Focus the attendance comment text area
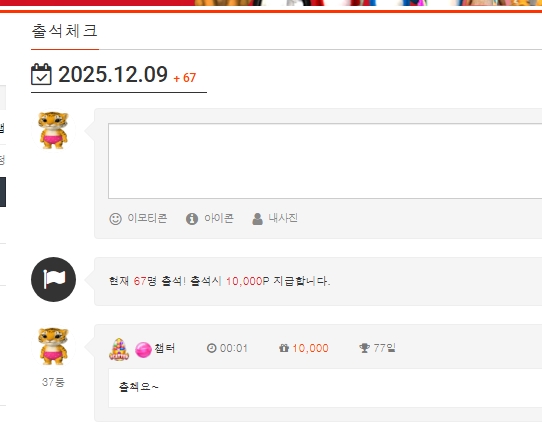The width and height of the screenshot is (542, 423). point(325,161)
